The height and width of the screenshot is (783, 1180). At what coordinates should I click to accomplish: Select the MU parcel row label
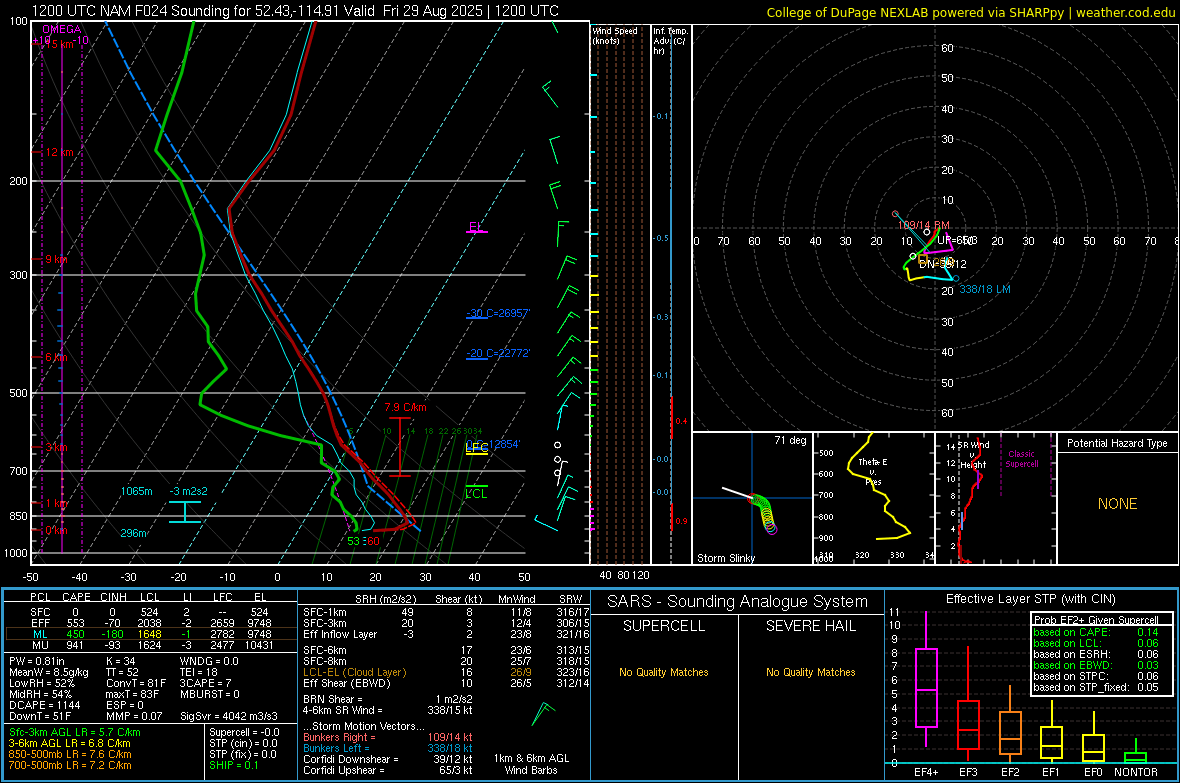tap(41, 644)
